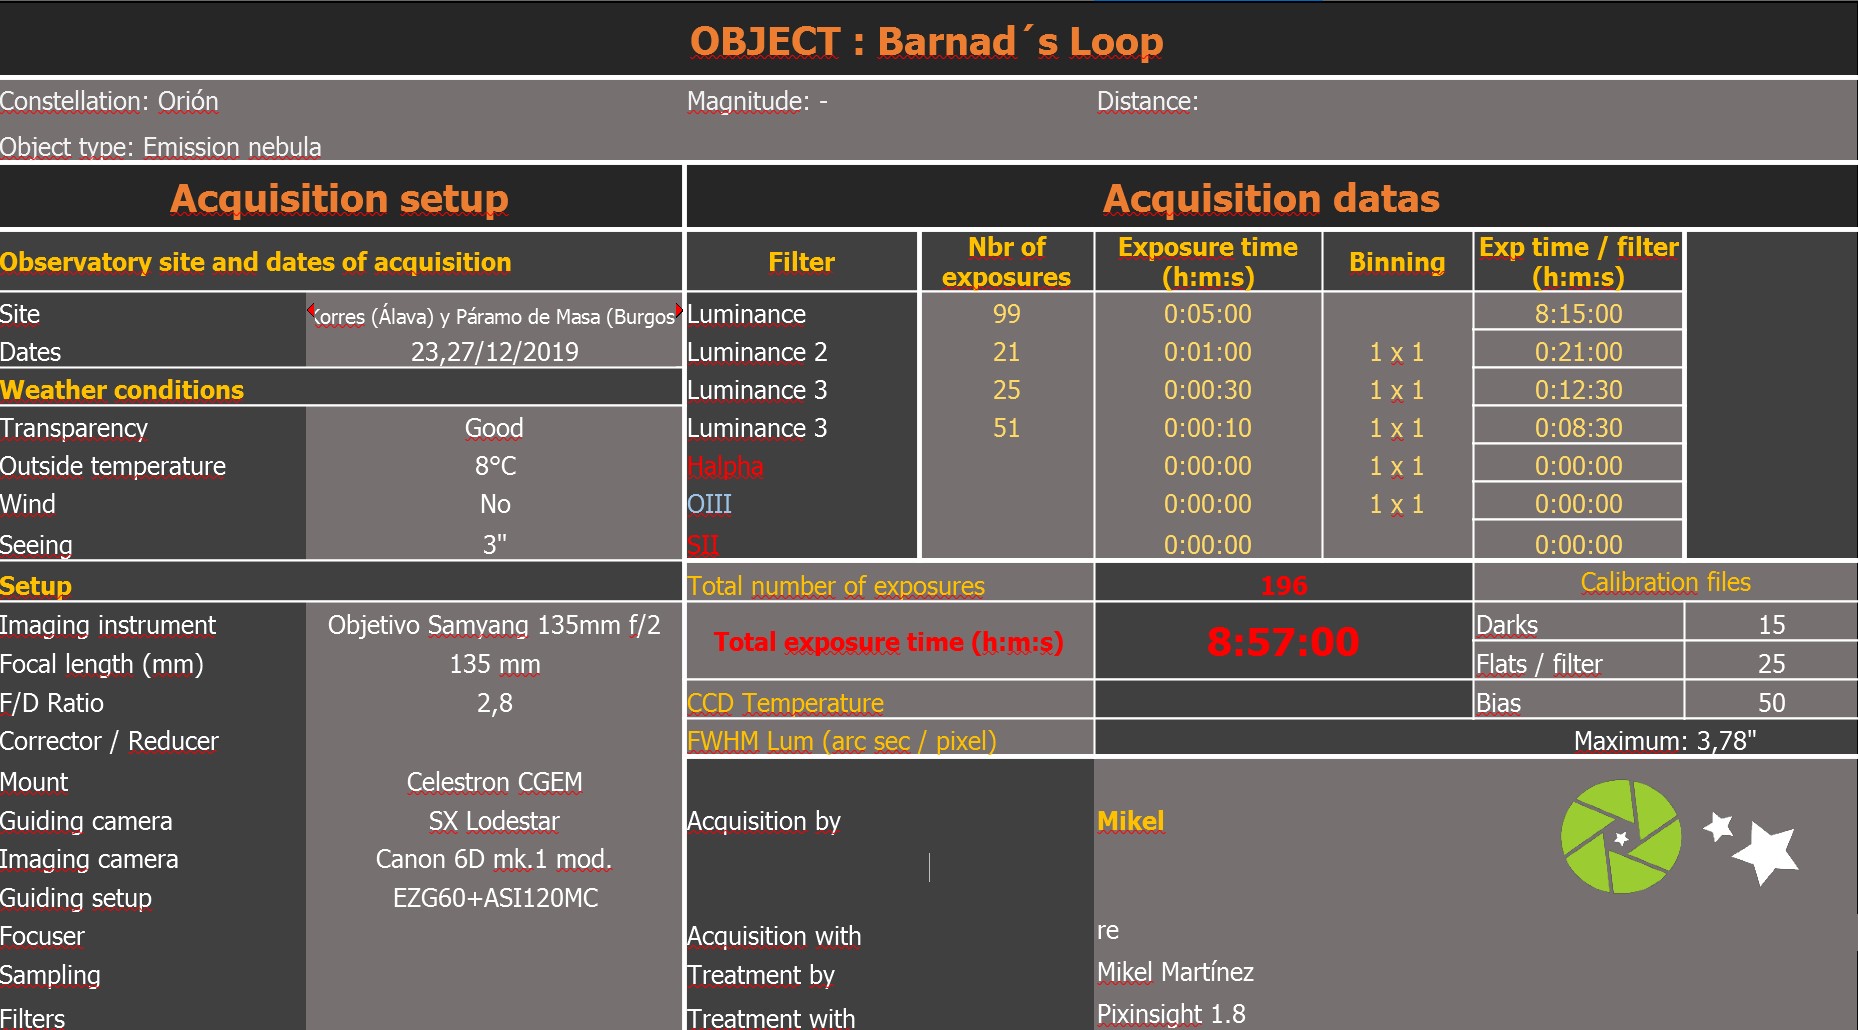This screenshot has height=1030, width=1858.
Task: Click the green camera shutter logo
Action: coord(1620,836)
